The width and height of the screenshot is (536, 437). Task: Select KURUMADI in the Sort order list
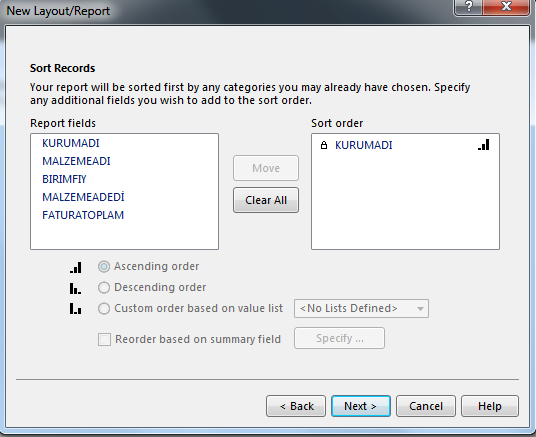[x=364, y=145]
